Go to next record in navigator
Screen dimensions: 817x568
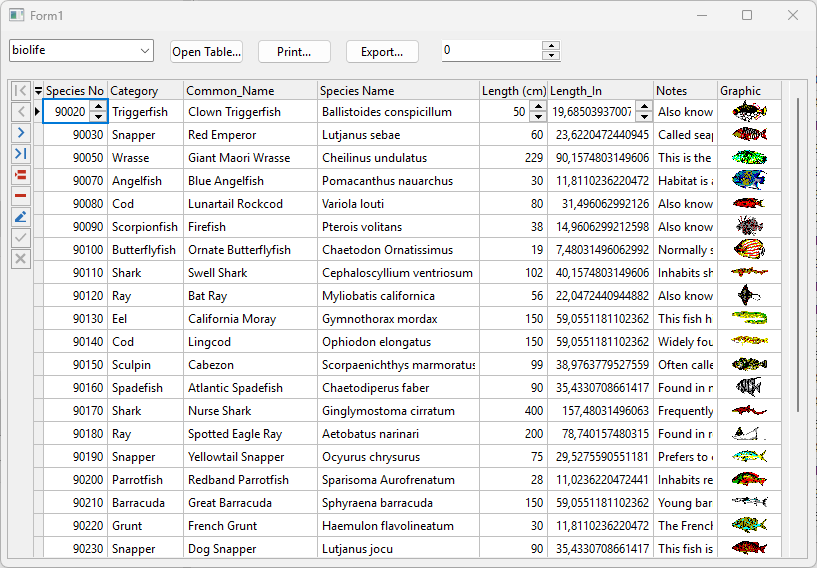pos(21,132)
